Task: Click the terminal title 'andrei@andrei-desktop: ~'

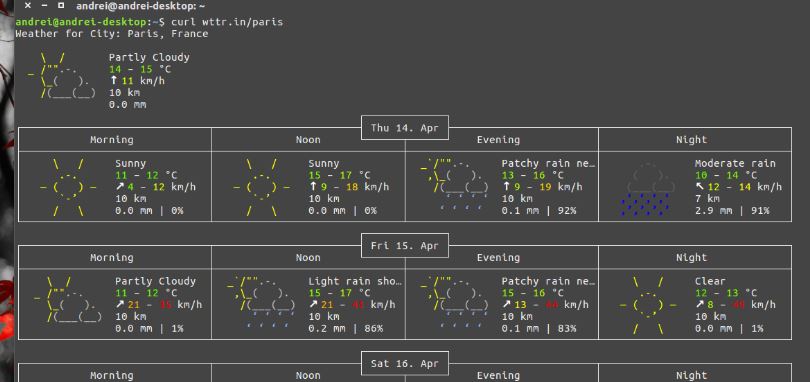Action: click(x=140, y=6)
